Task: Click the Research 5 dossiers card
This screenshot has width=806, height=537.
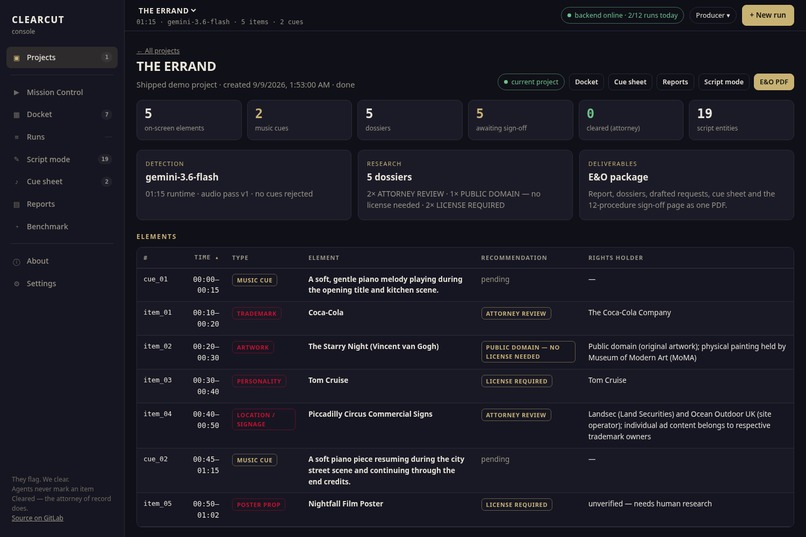Action: tap(465, 185)
